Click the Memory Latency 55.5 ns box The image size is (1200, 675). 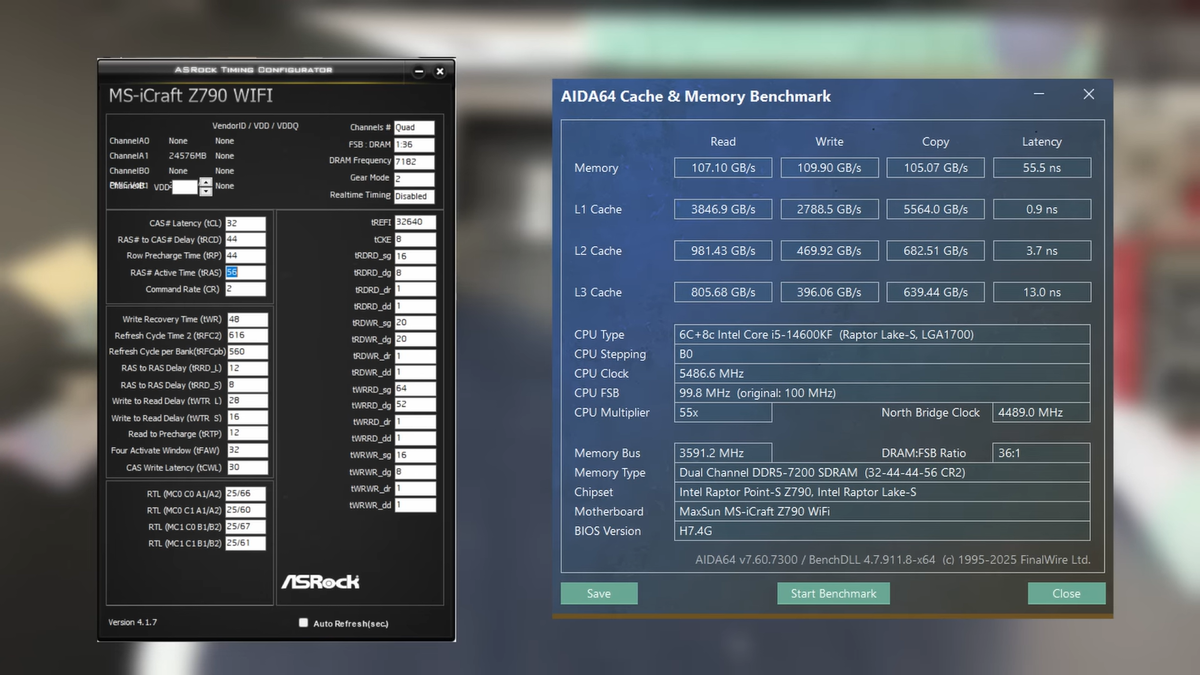point(1041,168)
